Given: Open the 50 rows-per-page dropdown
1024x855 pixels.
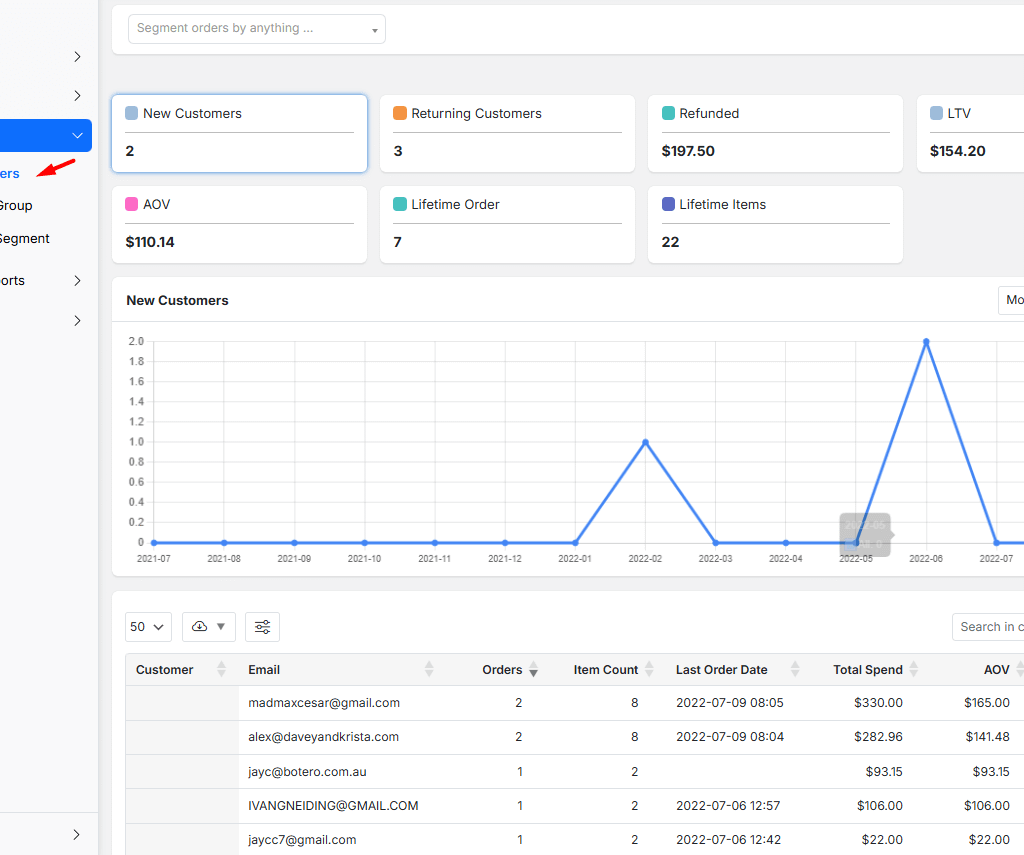Looking at the screenshot, I should coord(148,627).
